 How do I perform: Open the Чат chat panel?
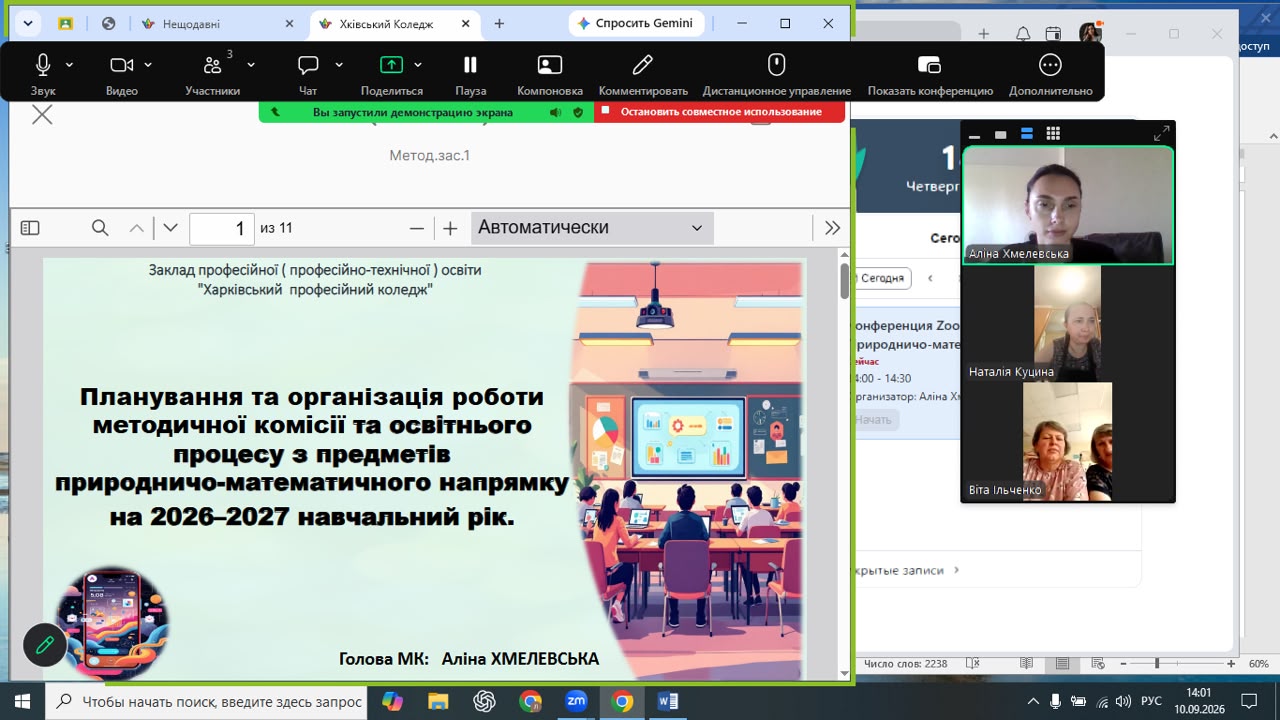pos(308,65)
